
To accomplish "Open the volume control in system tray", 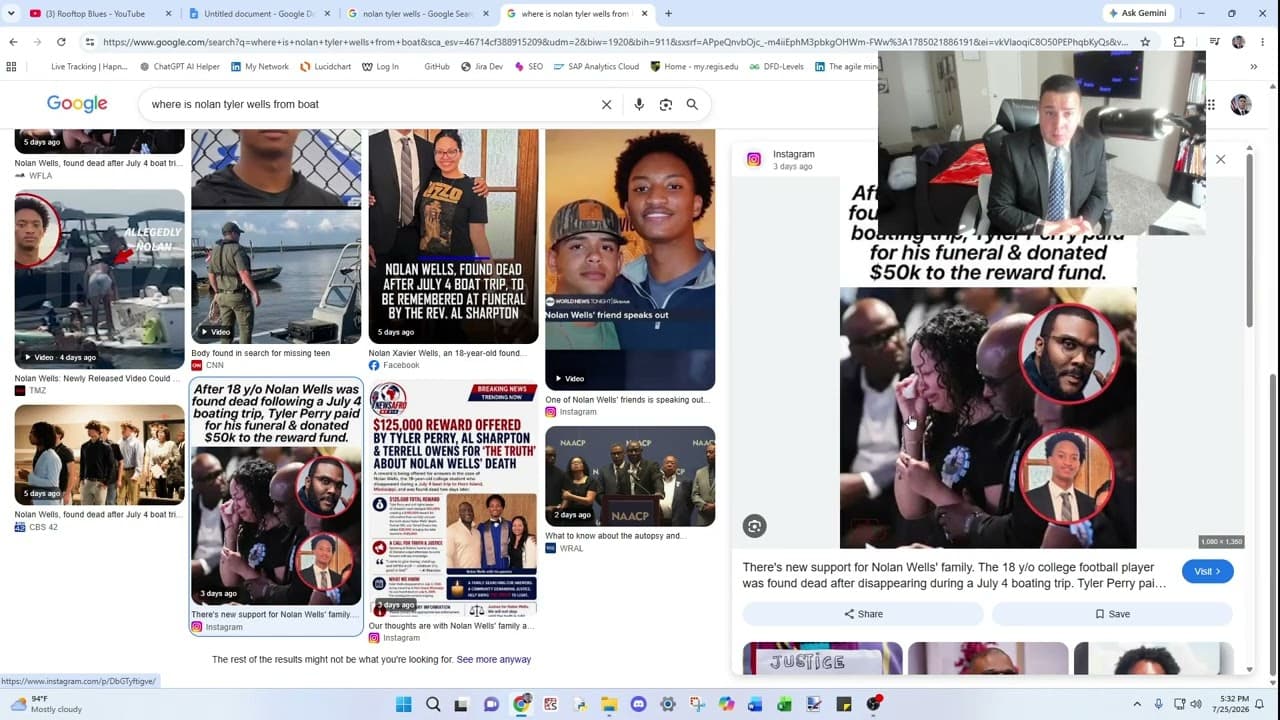I will click(1196, 704).
